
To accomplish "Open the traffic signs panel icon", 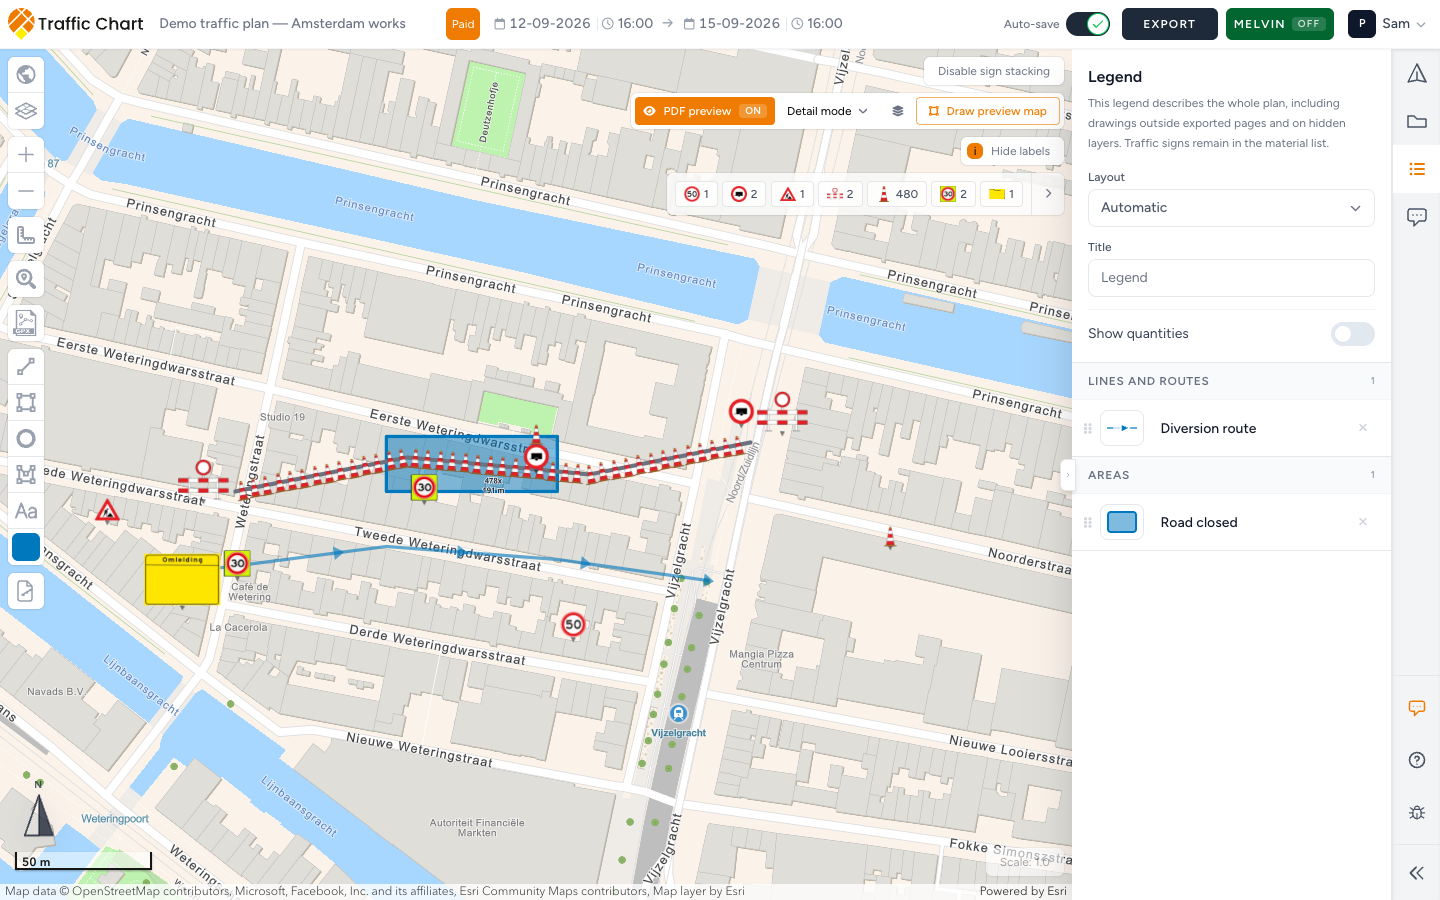I will point(1417,73).
